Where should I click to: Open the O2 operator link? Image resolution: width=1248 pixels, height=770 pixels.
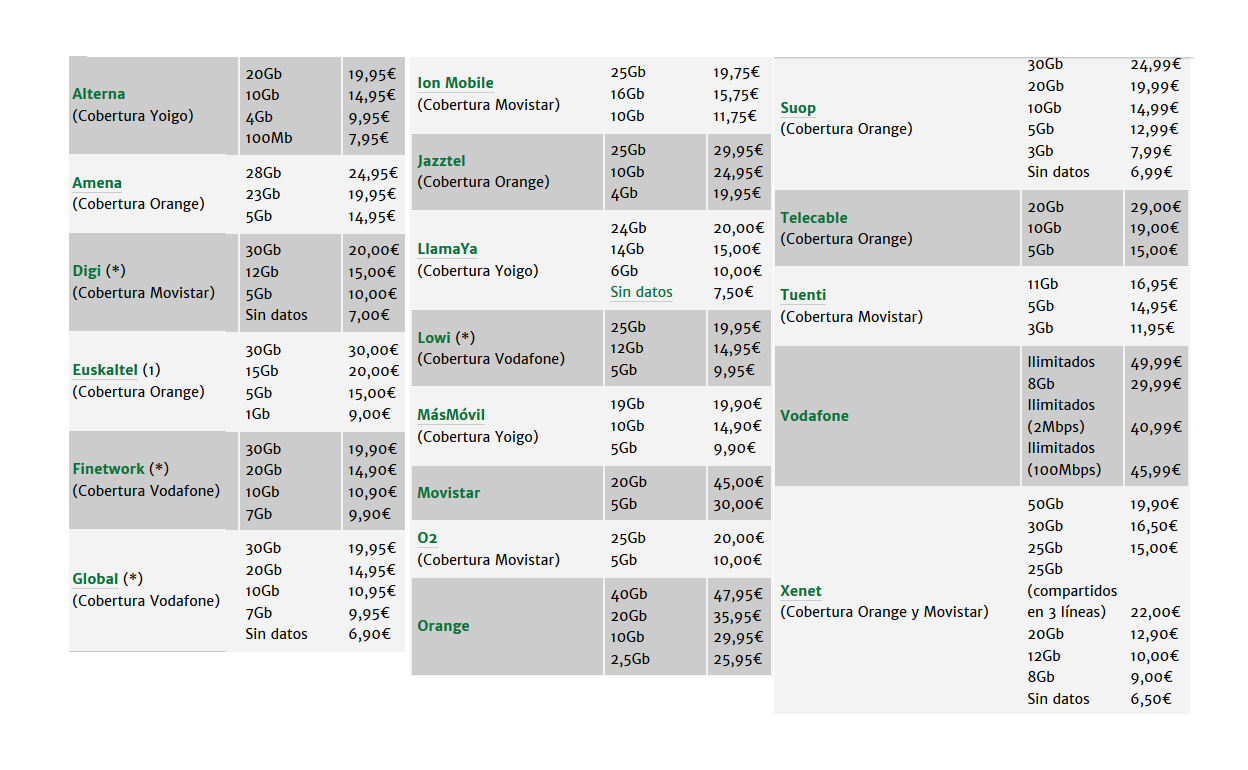click(x=427, y=538)
